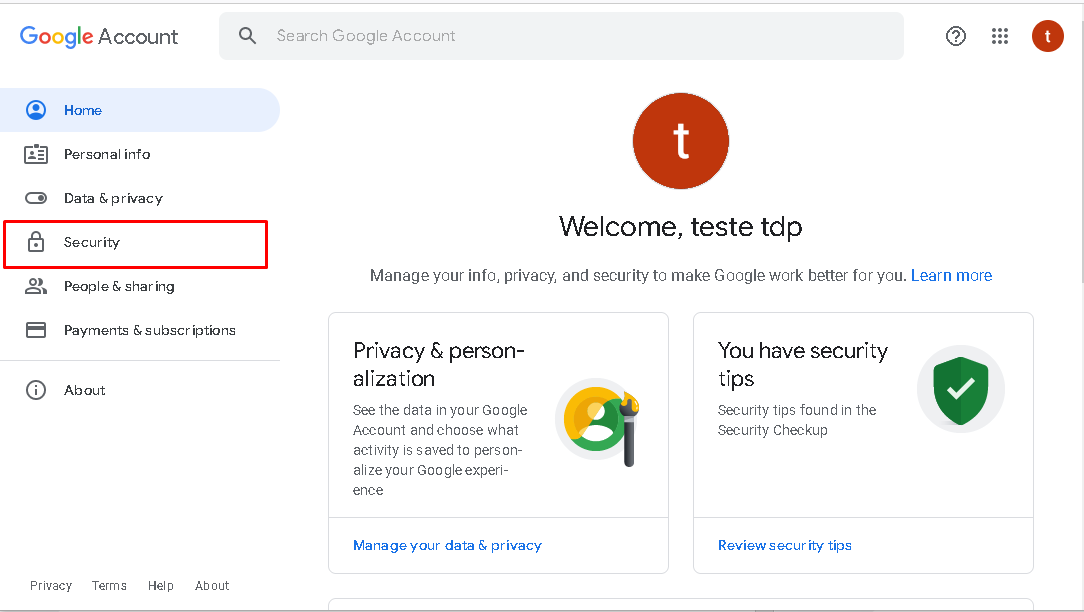Viewport: 1084px width, 612px height.
Task: Click the Personal info ID card icon
Action: [x=36, y=154]
